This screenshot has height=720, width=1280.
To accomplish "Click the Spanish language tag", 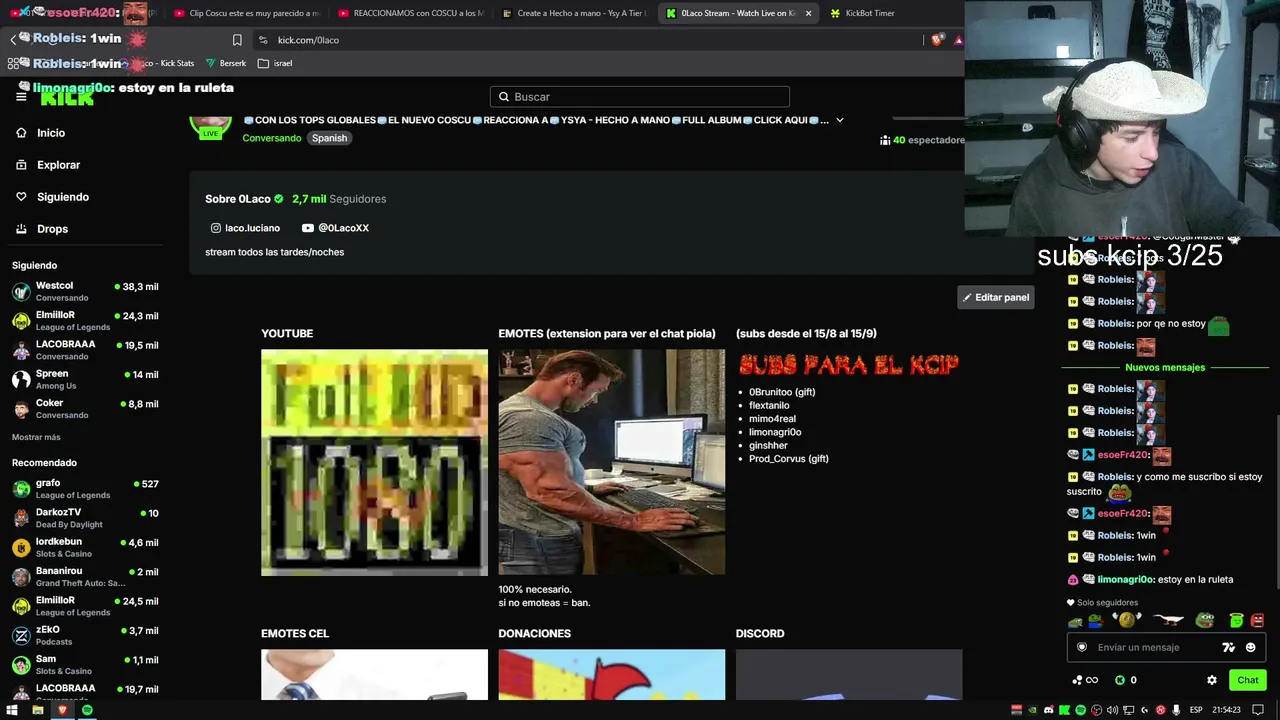I will 329,138.
